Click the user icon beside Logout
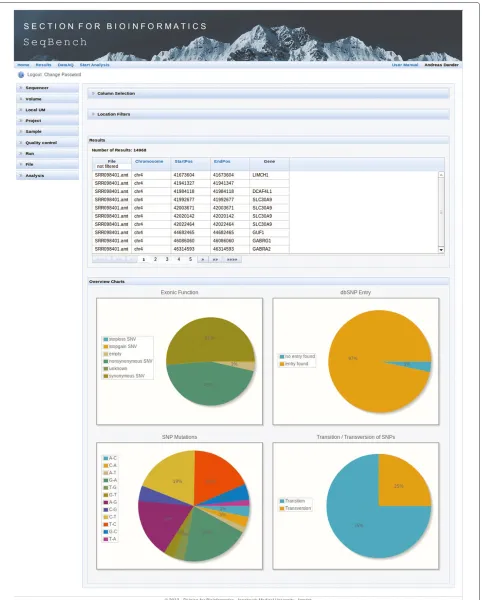The image size is (482, 600). pyautogui.click(x=21, y=75)
